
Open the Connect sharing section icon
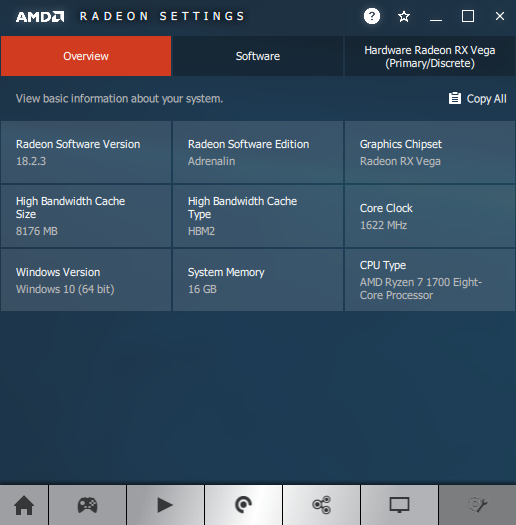[x=321, y=505]
